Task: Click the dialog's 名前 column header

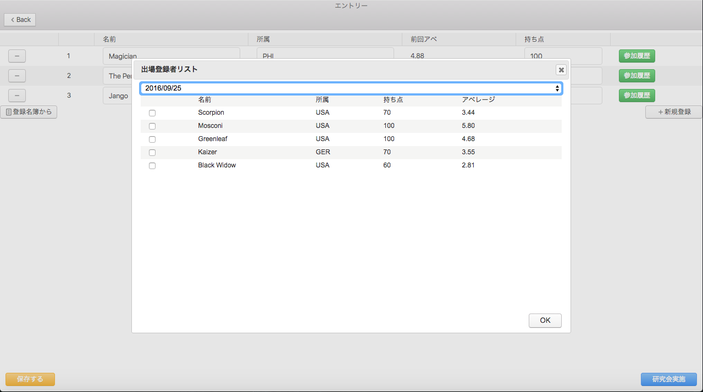Action: (204, 100)
